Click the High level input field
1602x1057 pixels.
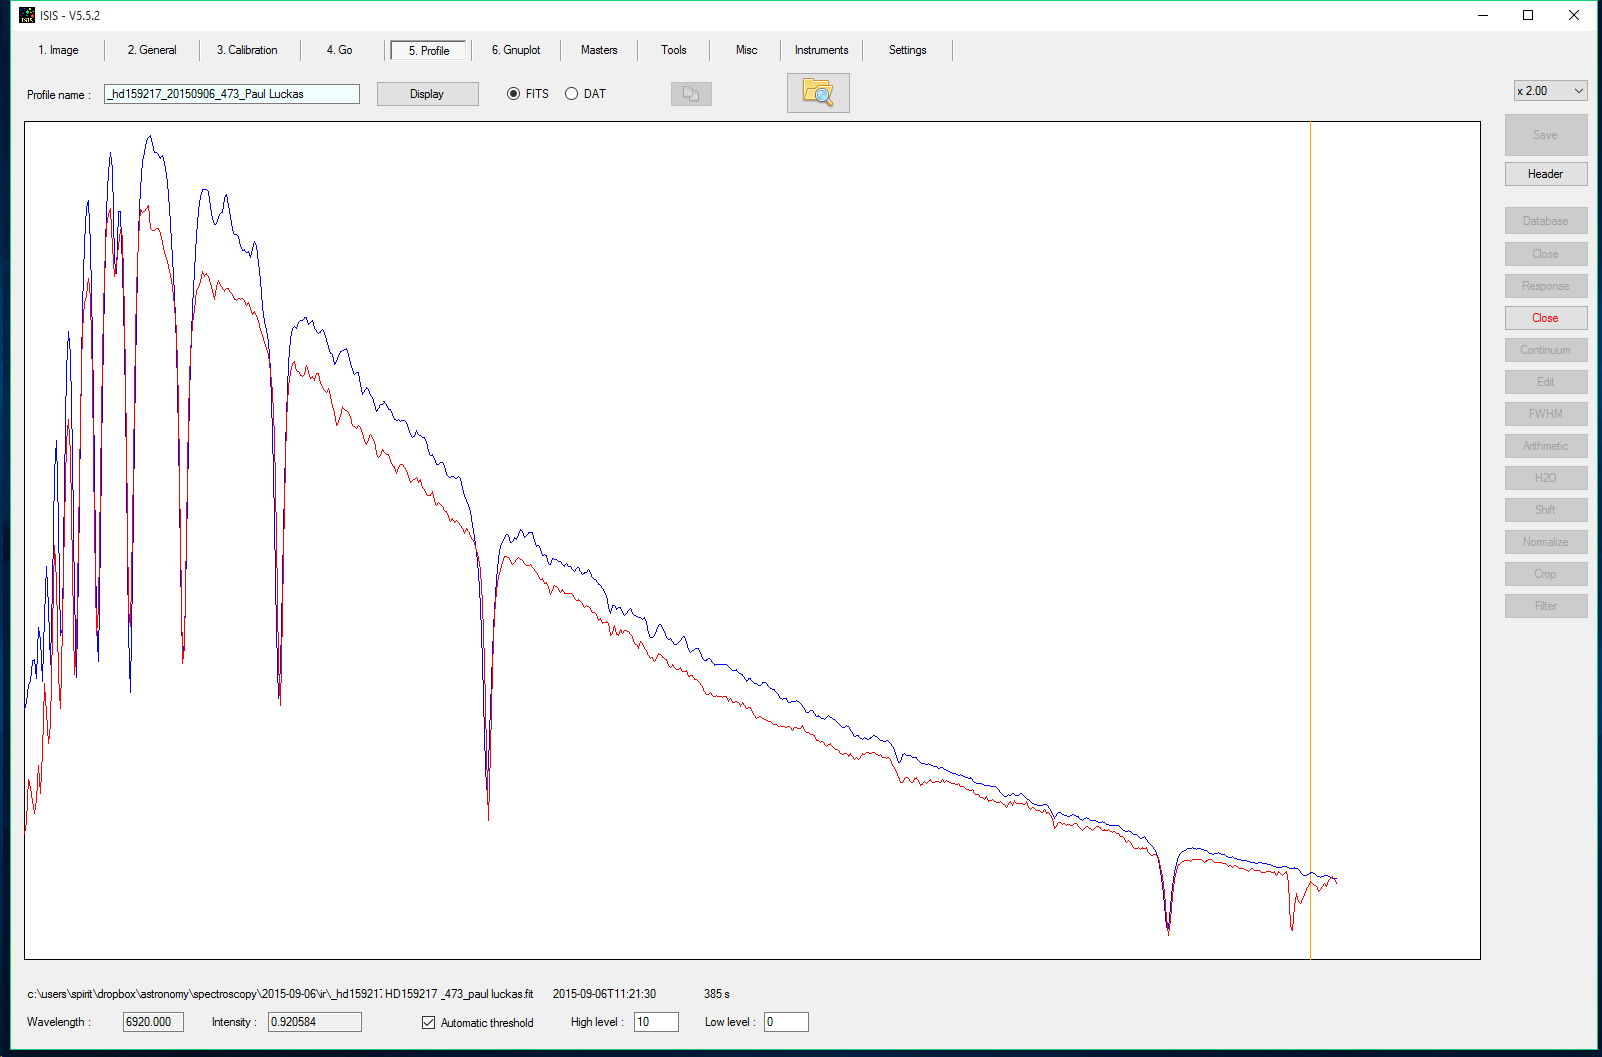pos(656,1022)
